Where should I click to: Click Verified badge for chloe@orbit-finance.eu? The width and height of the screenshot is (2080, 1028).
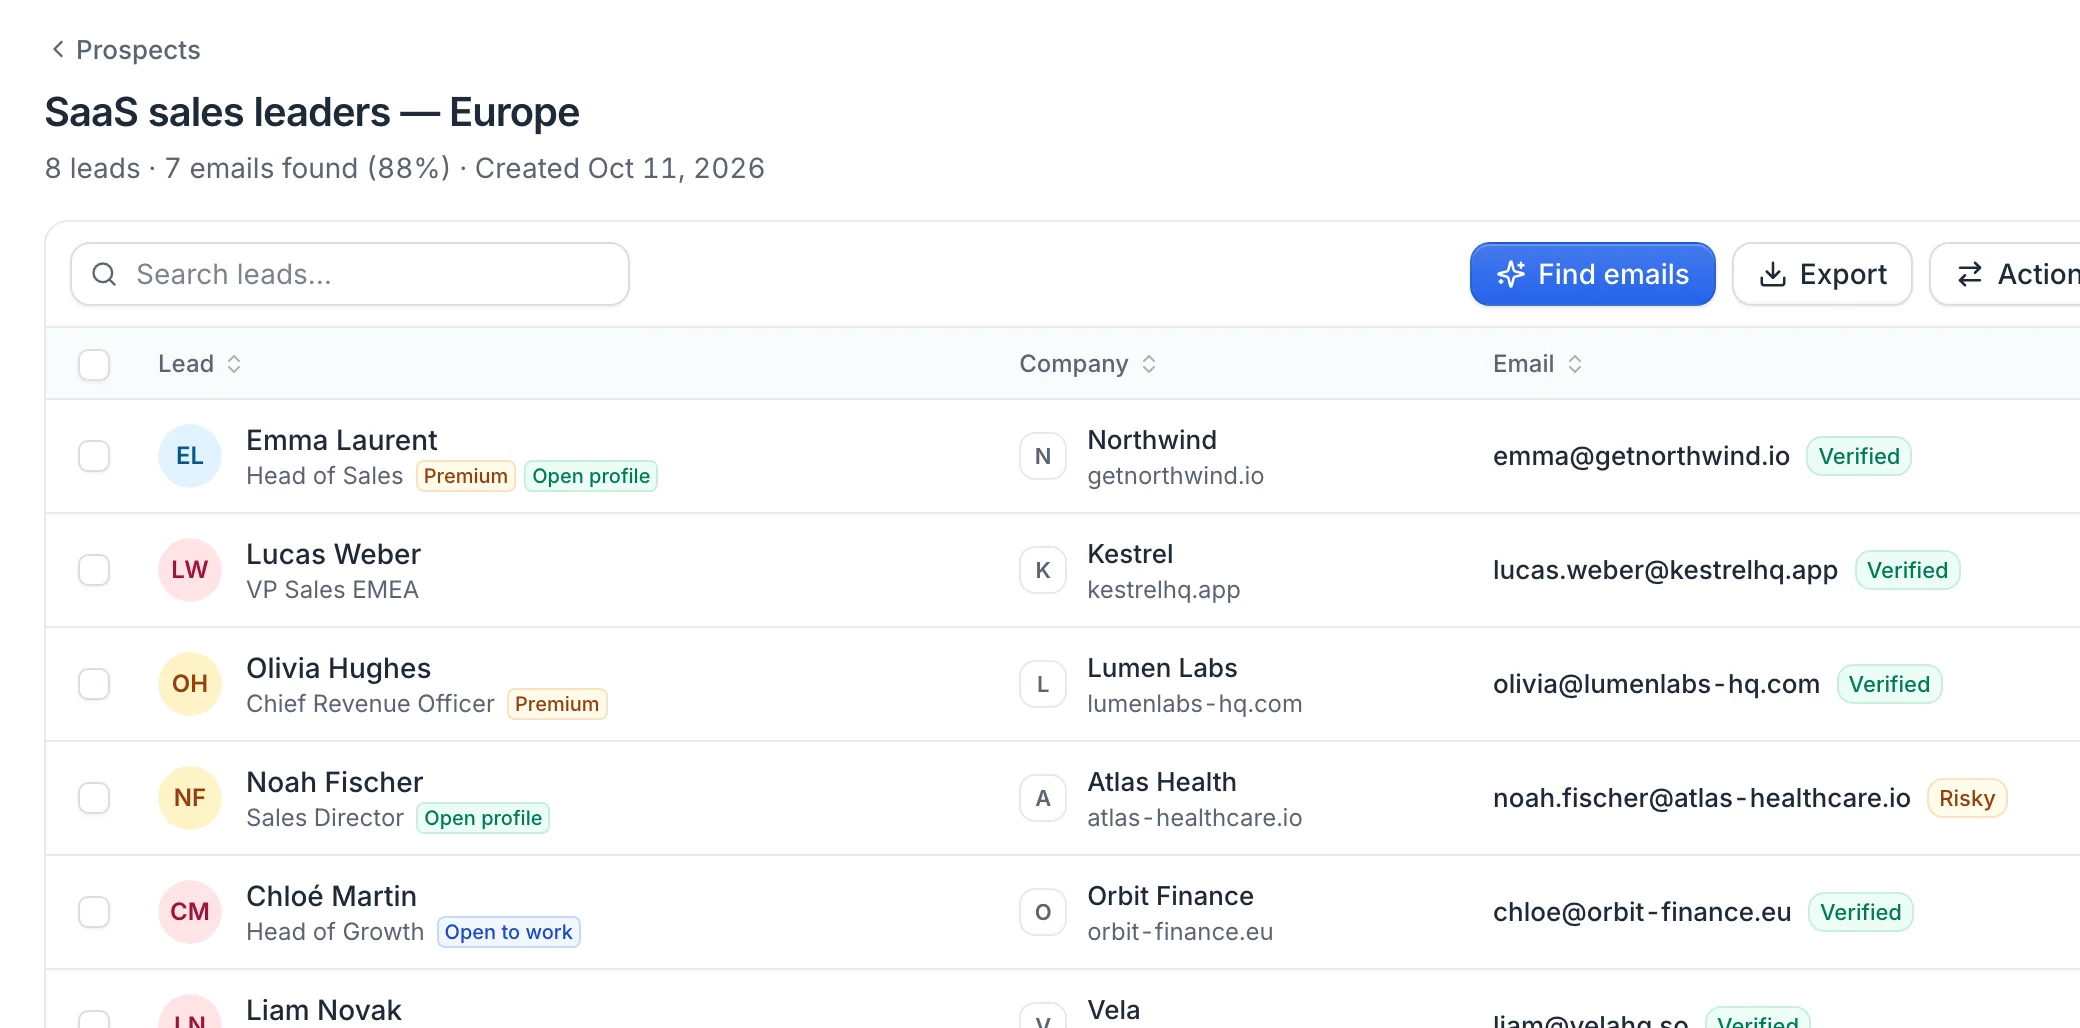(x=1861, y=912)
